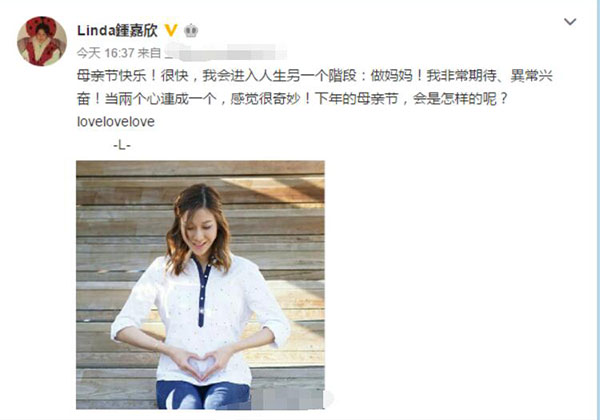The height and width of the screenshot is (420, 600).
Task: Enlarge the attached pregnancy announcement photo
Action: point(200,285)
